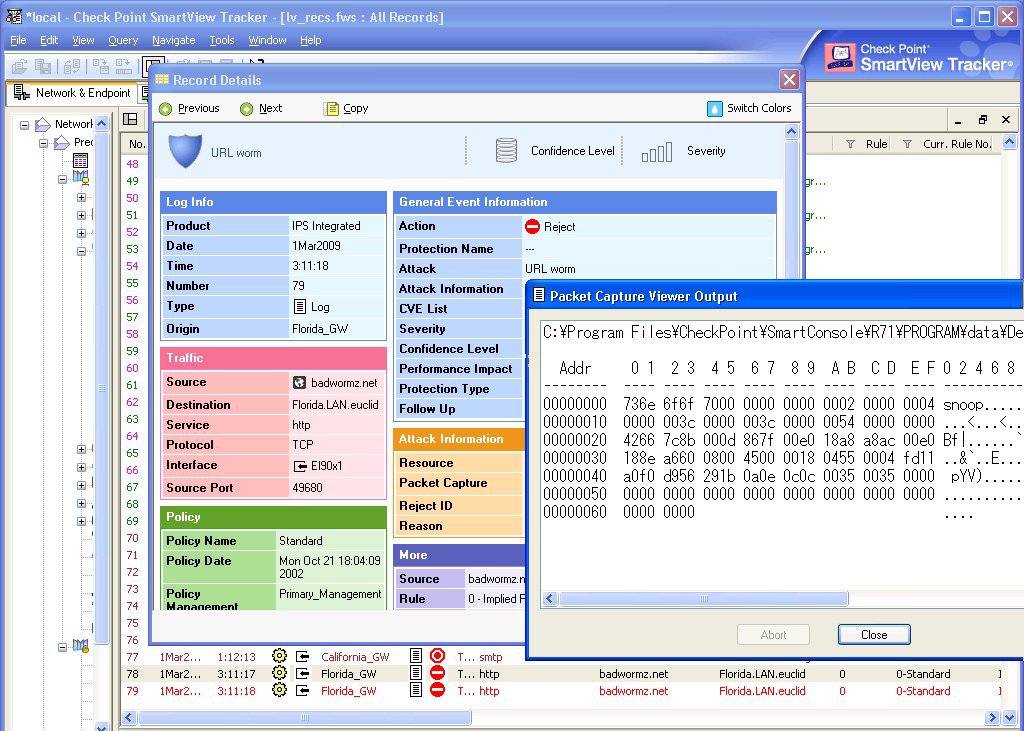Click the open-folder icon in the main toolbar

pyautogui.click(x=20, y=66)
